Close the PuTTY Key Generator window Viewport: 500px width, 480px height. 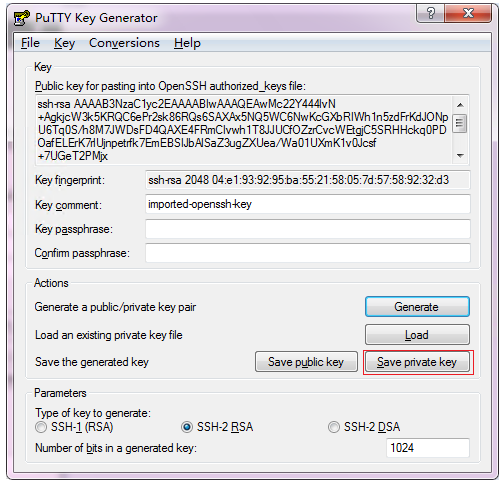tap(468, 14)
